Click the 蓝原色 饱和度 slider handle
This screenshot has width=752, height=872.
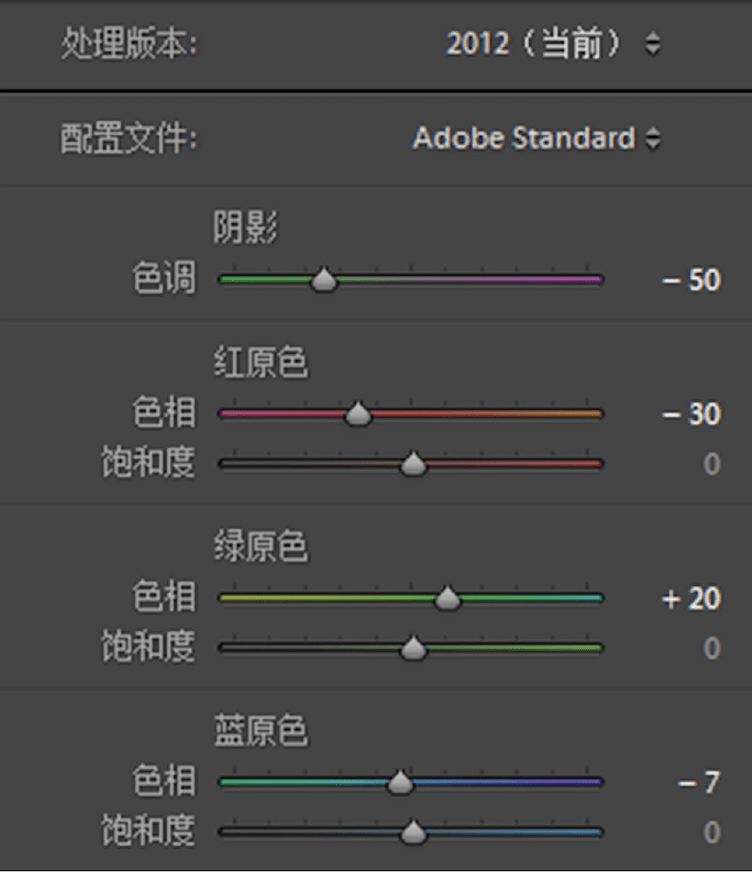(413, 832)
